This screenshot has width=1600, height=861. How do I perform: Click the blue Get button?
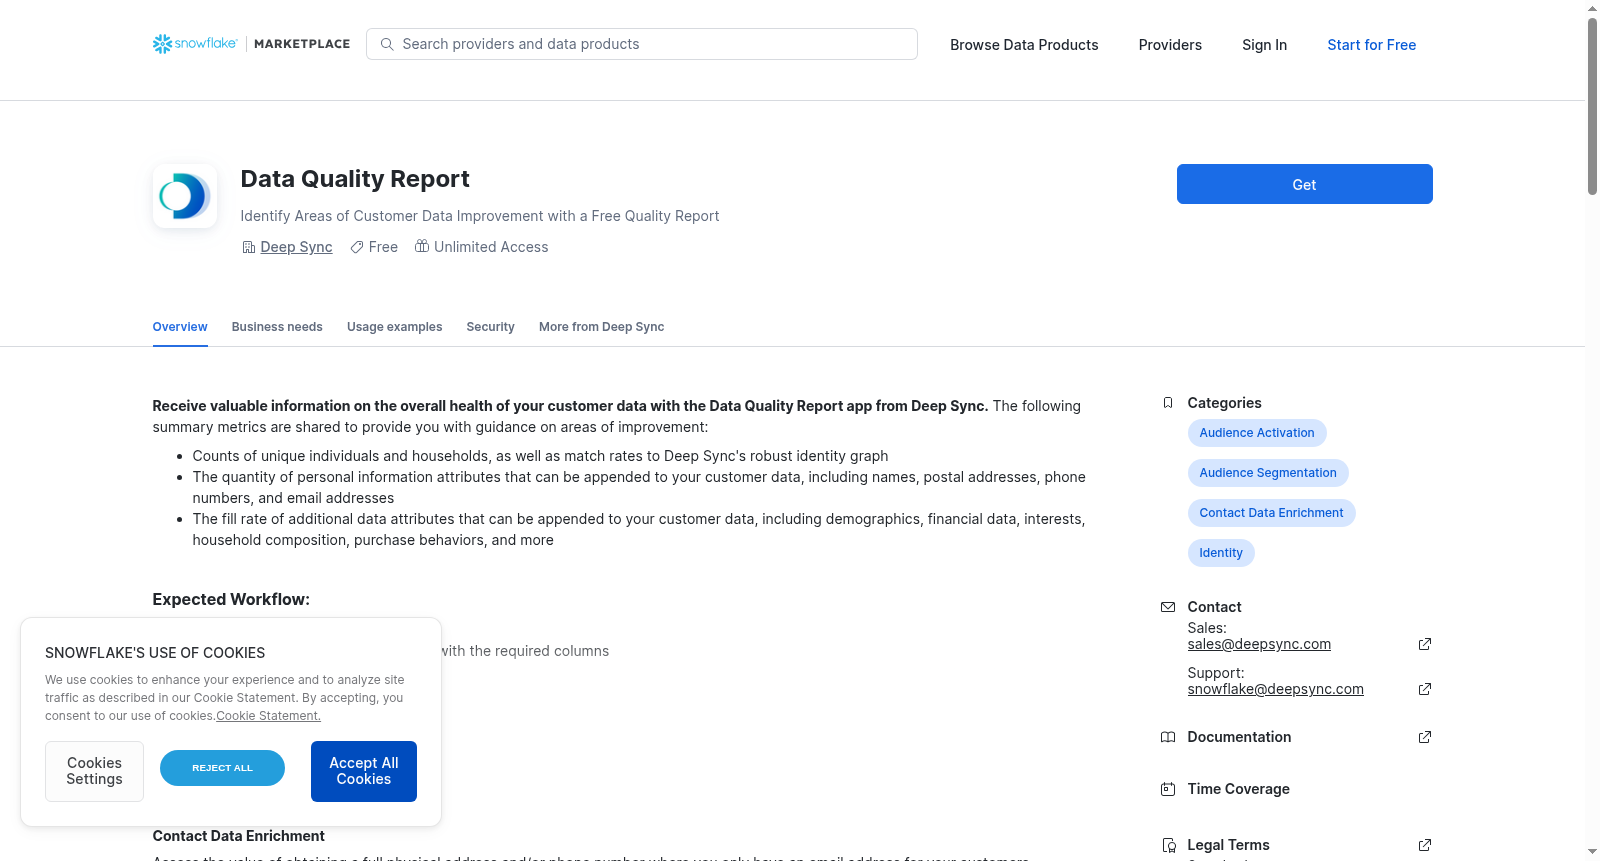coord(1304,184)
